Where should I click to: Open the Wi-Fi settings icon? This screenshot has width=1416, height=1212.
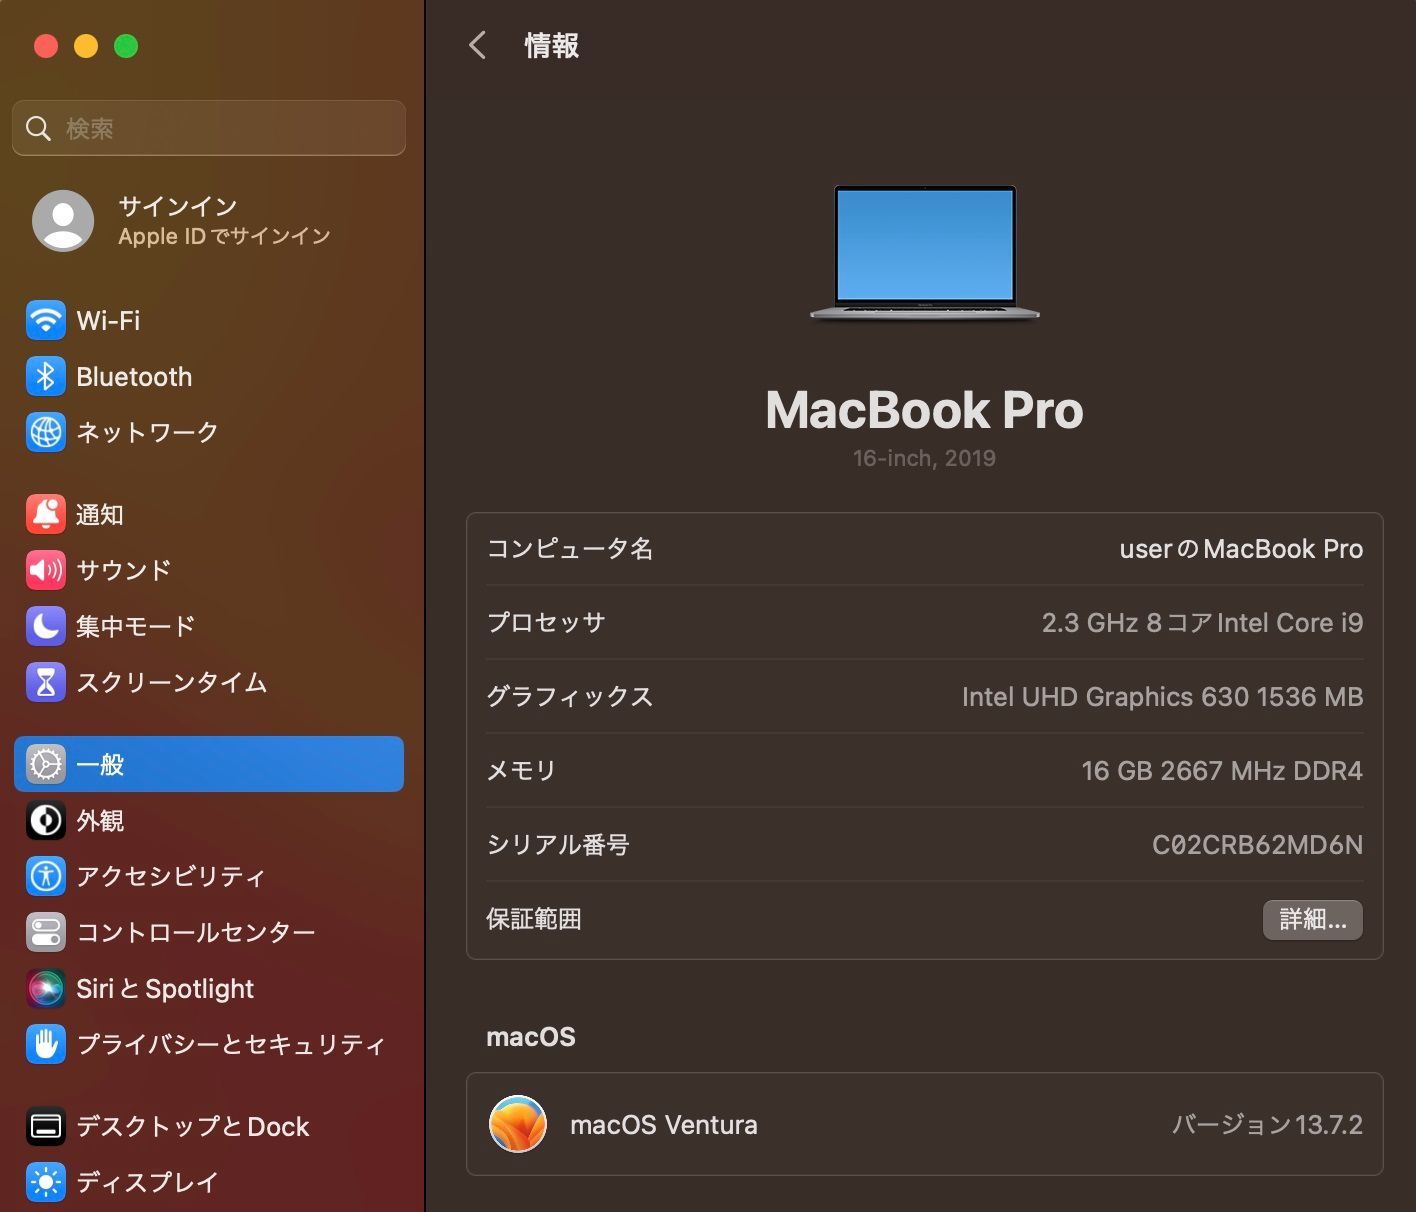point(46,321)
